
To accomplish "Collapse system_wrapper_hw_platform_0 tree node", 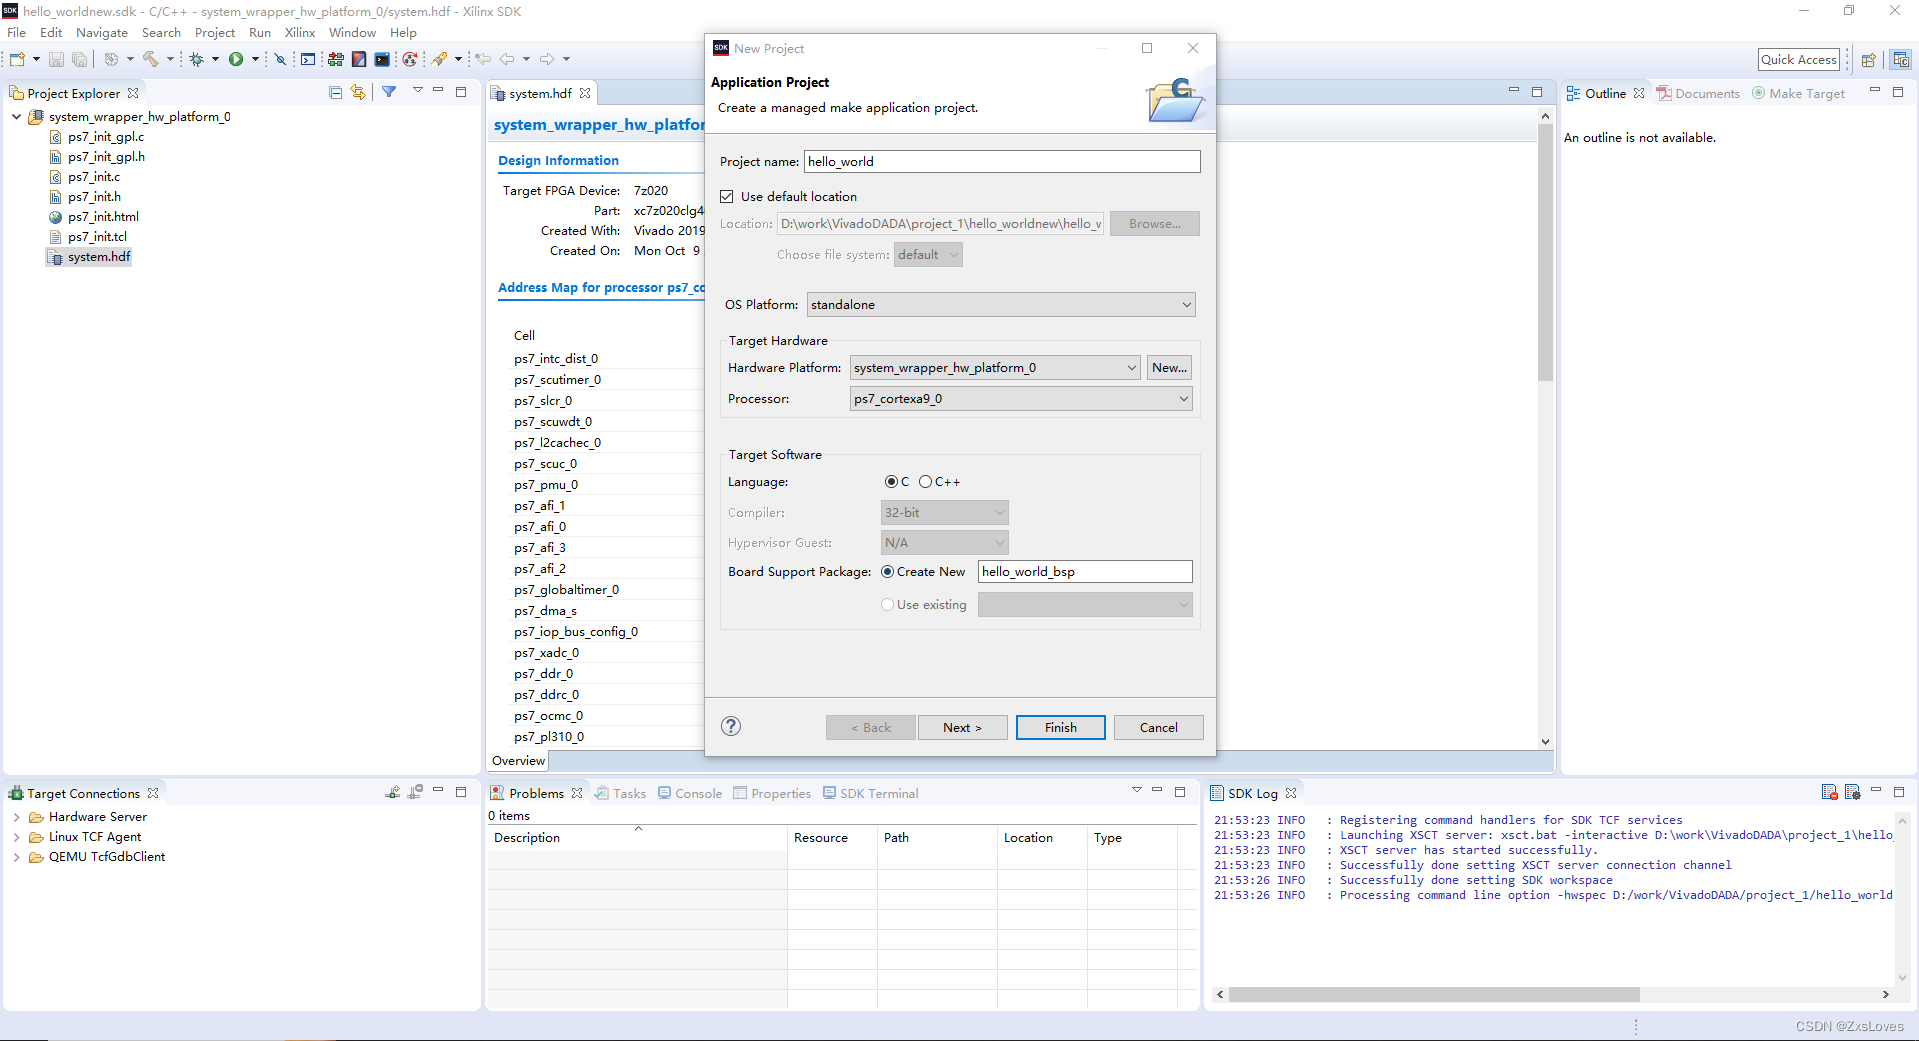I will (17, 116).
